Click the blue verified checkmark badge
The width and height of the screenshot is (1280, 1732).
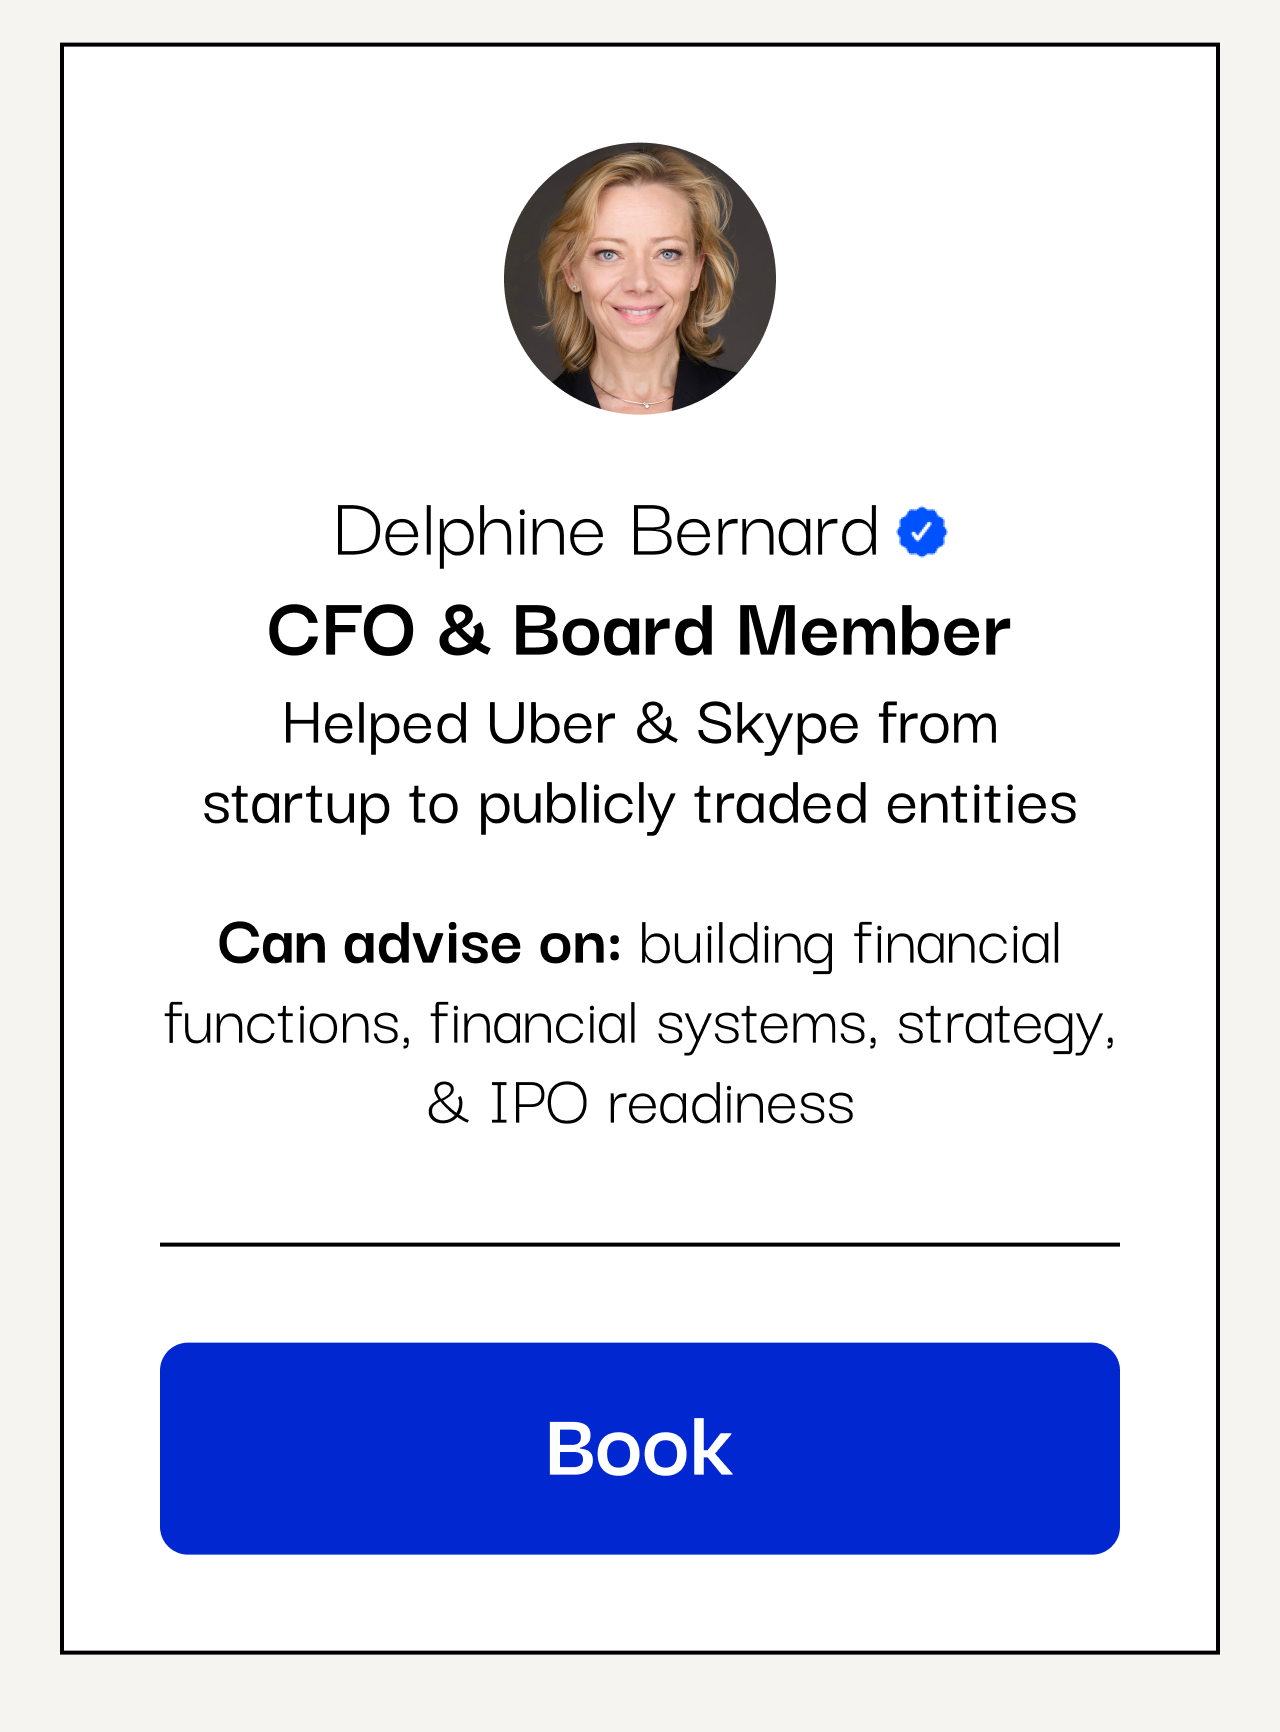[x=921, y=532]
